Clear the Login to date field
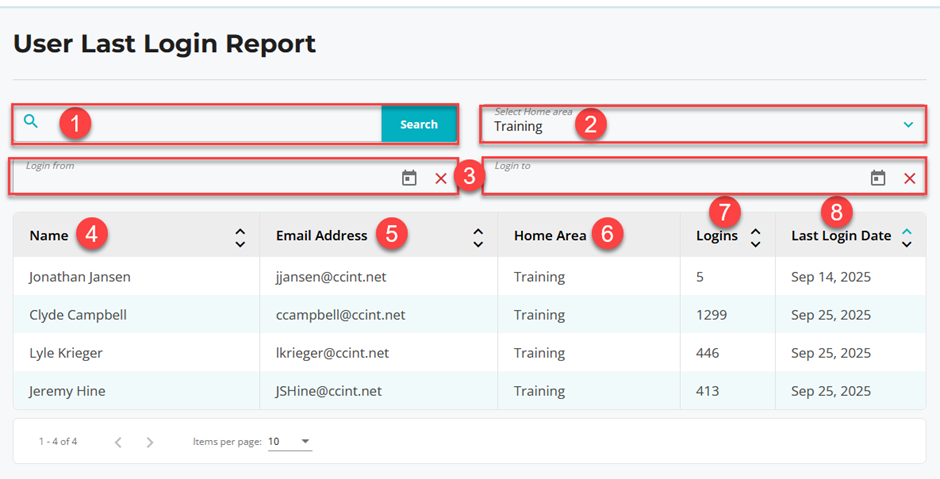The image size is (940, 479). pyautogui.click(x=910, y=178)
